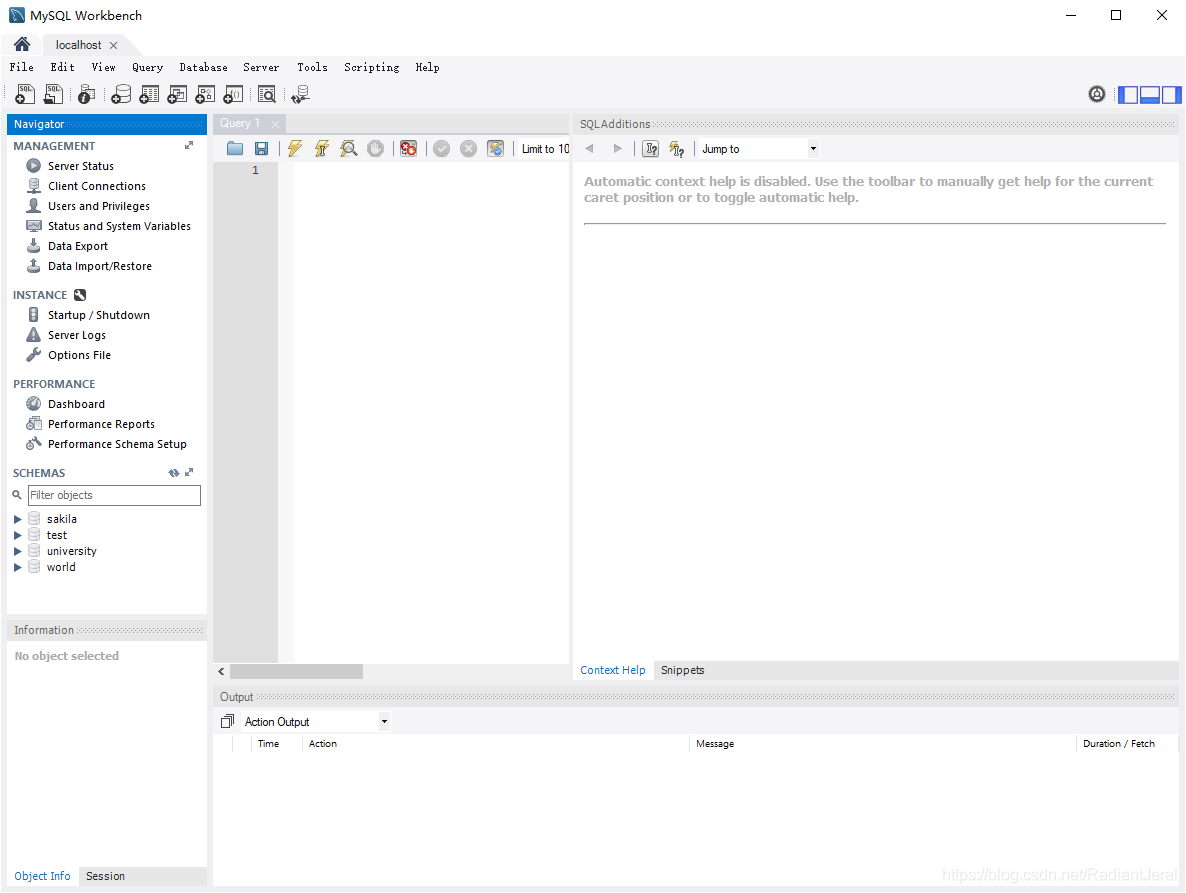Image resolution: width=1186 pixels, height=893 pixels.
Task: Open Workbench preferences gear icon
Action: pos(1097,94)
